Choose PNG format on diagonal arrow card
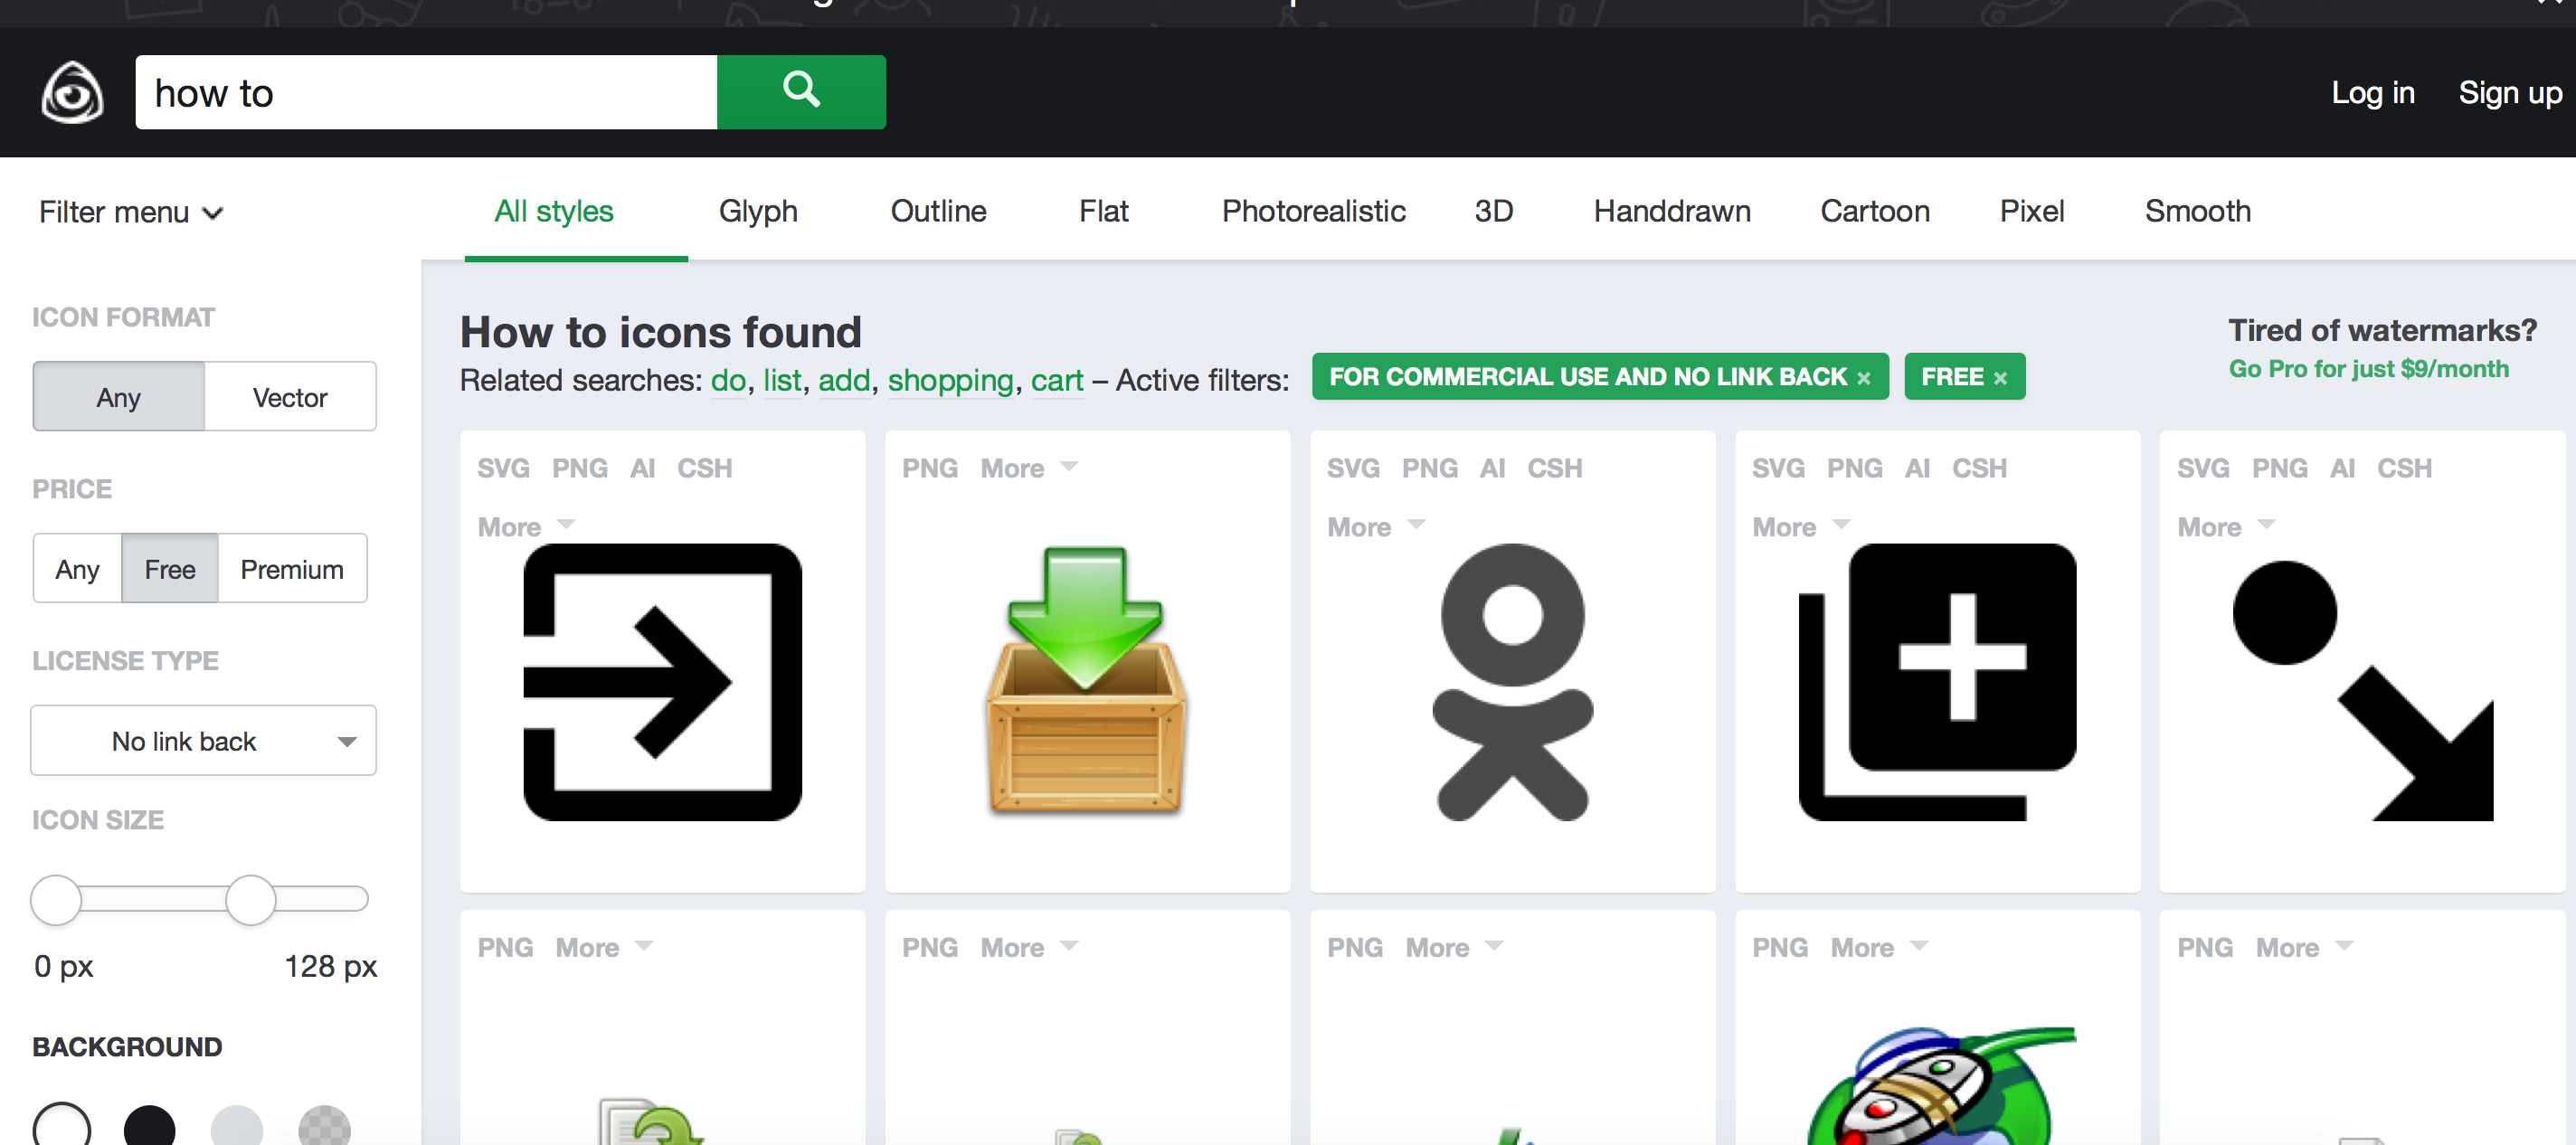Image resolution: width=2576 pixels, height=1145 pixels. tap(2280, 468)
